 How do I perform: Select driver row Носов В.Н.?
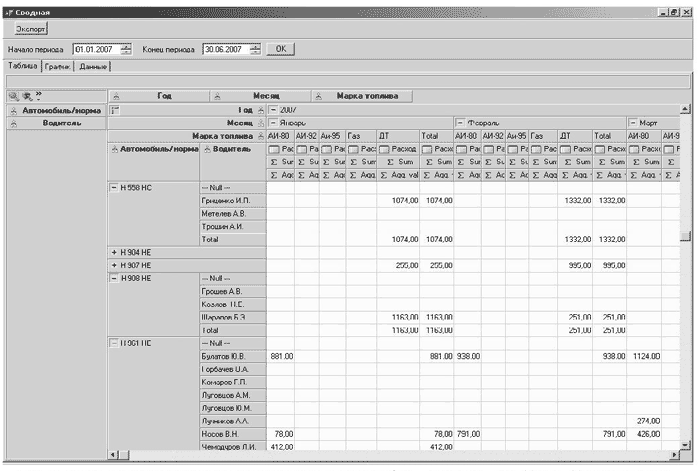coord(233,434)
